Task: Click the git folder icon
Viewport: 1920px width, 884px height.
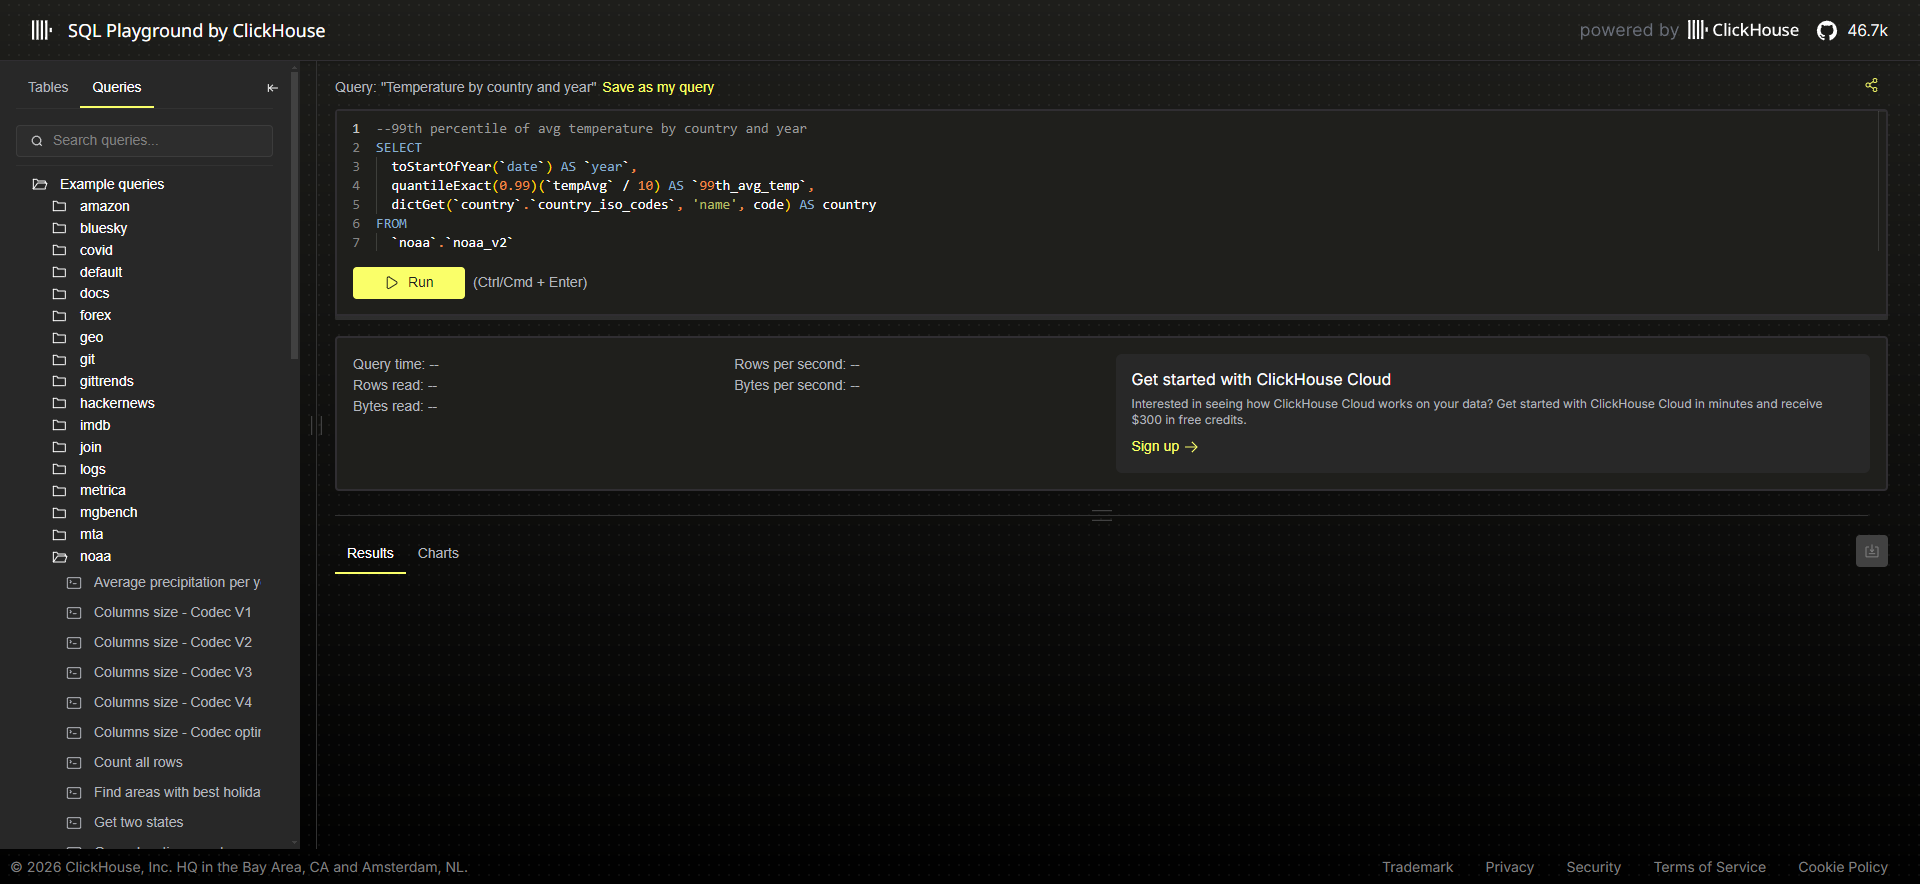Action: [59, 360]
